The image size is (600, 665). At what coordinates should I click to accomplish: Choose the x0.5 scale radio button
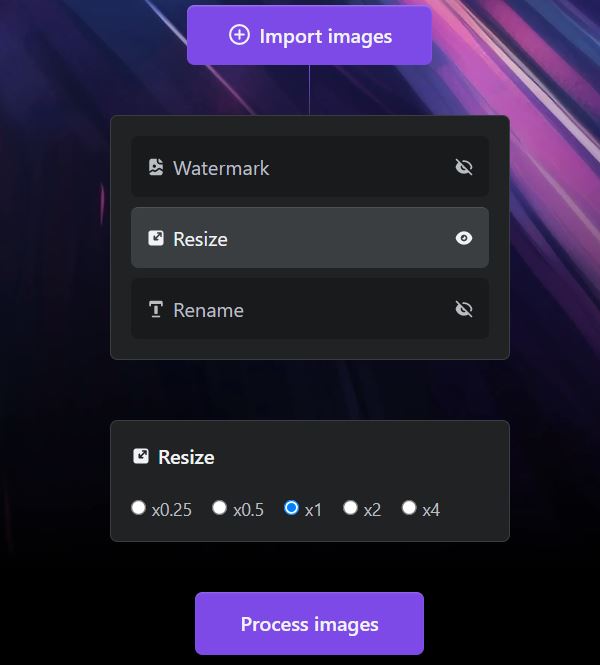(220, 508)
